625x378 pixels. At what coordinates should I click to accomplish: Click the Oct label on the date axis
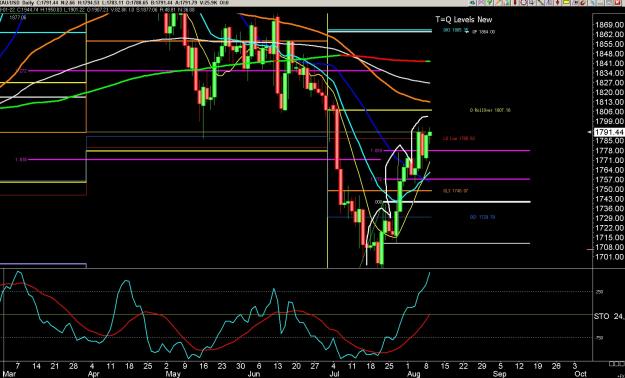click(x=580, y=374)
